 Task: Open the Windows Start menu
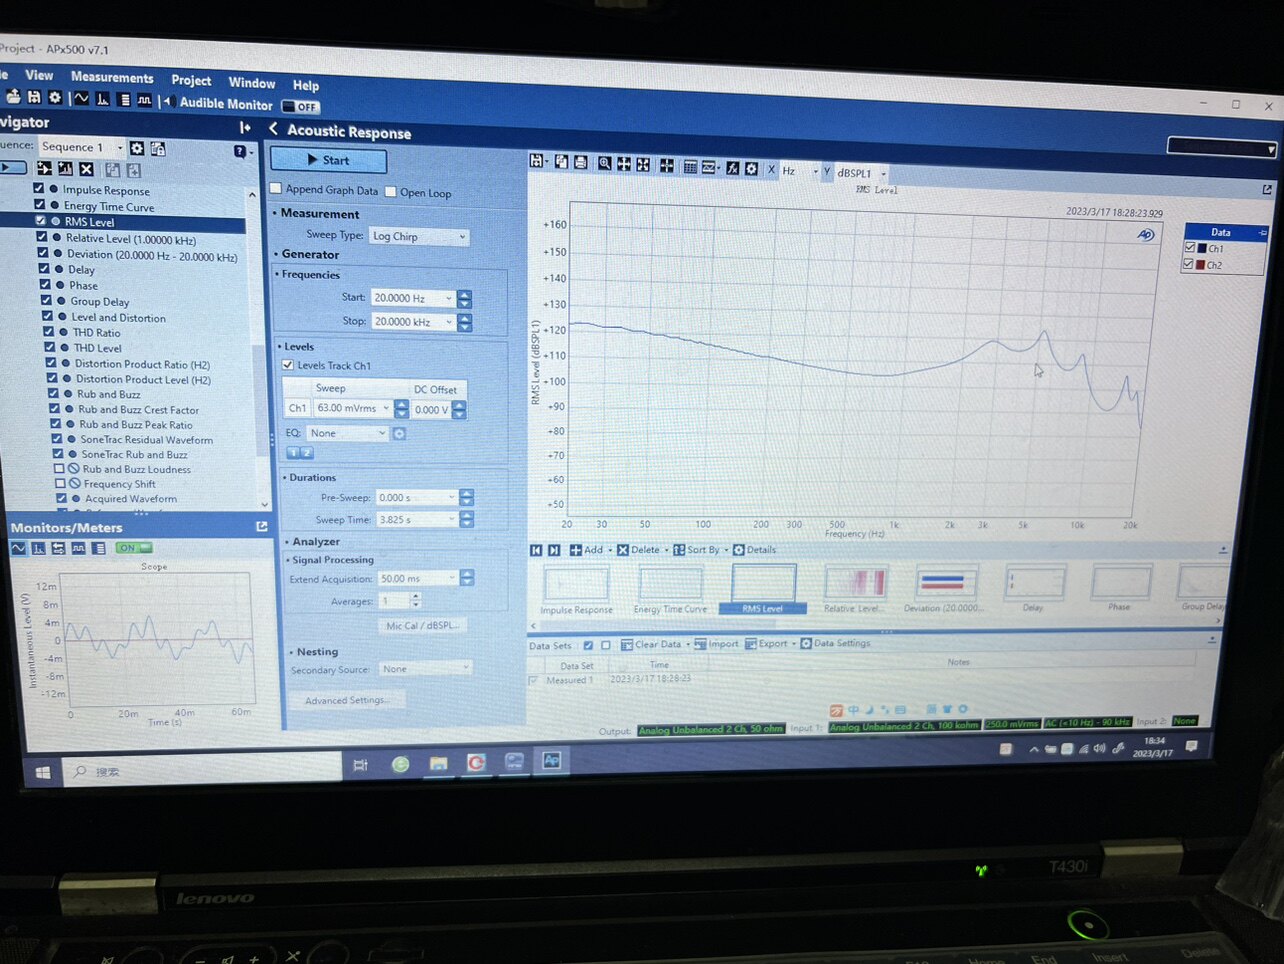(x=43, y=772)
